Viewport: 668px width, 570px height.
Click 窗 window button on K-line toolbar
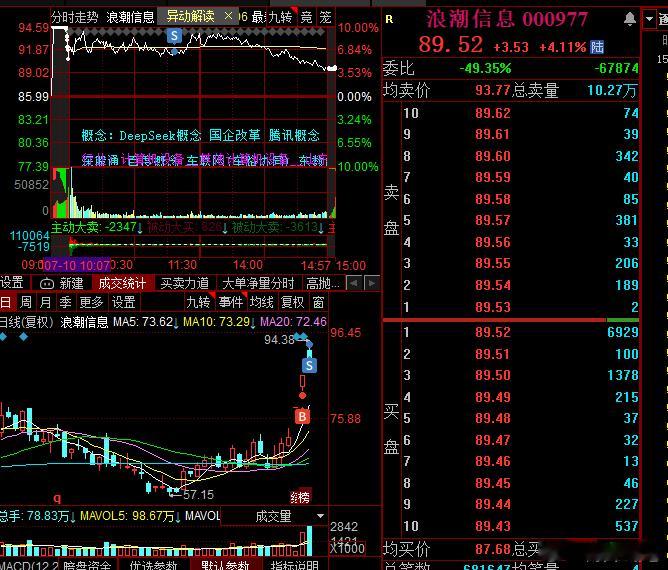318,302
